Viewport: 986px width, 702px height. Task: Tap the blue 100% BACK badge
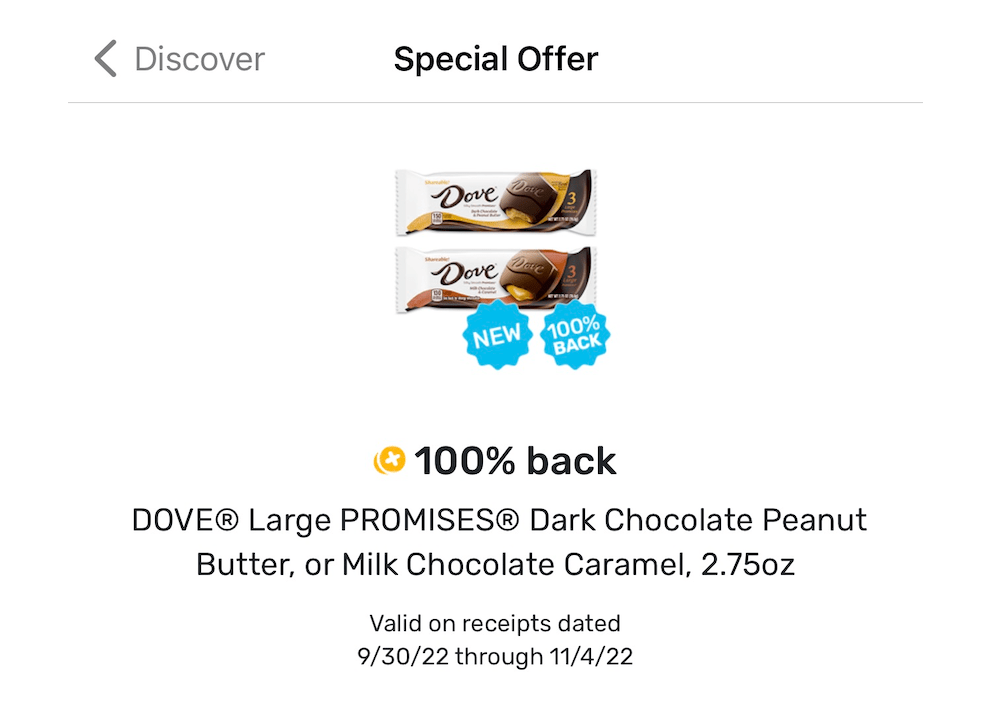(575, 336)
